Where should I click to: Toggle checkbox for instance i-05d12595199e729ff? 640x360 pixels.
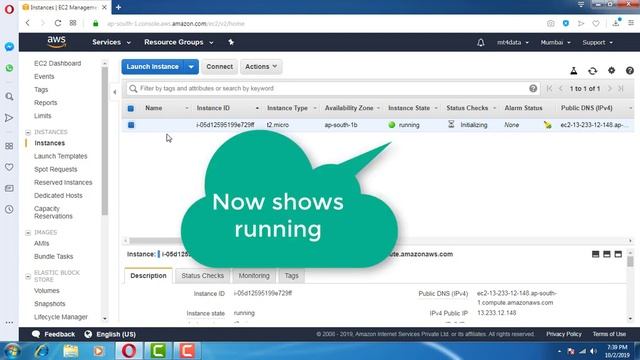(131, 125)
